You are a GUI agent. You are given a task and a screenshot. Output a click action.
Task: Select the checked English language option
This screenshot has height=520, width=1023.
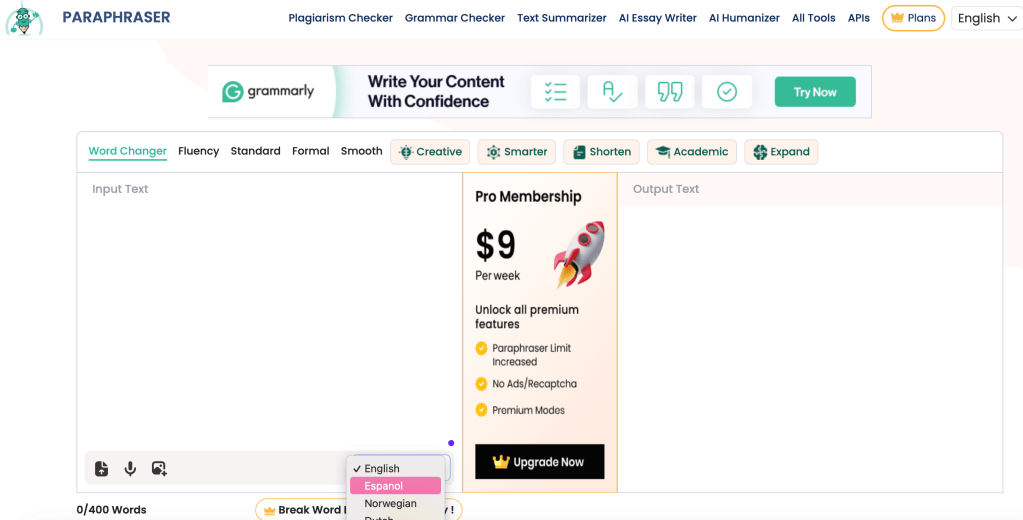(381, 469)
